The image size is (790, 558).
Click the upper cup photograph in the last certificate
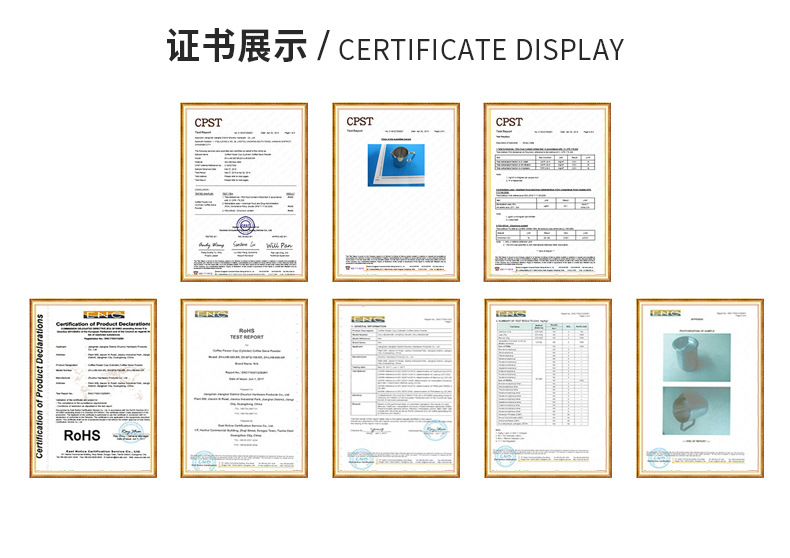tap(696, 358)
